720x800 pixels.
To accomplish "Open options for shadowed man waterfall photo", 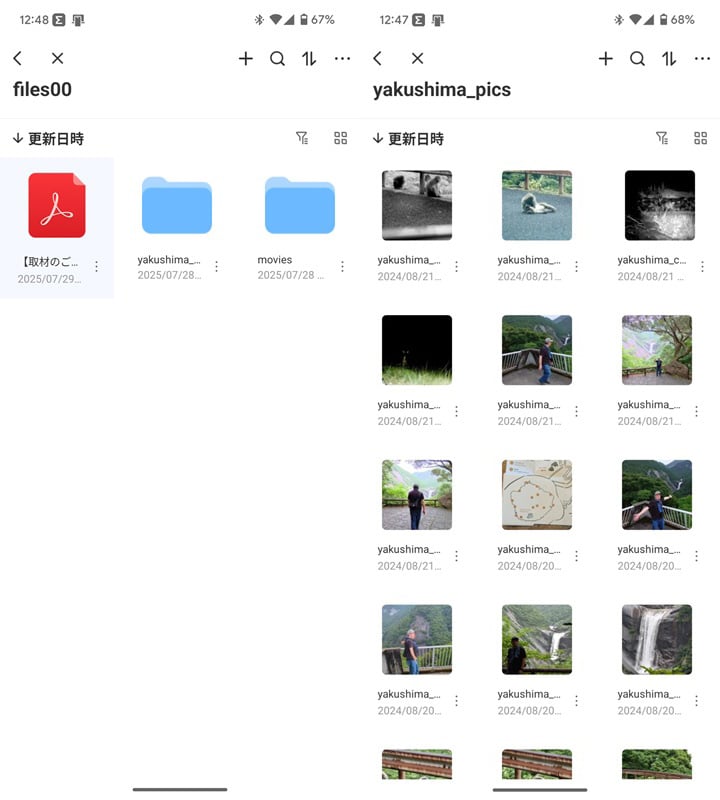I will (x=576, y=701).
